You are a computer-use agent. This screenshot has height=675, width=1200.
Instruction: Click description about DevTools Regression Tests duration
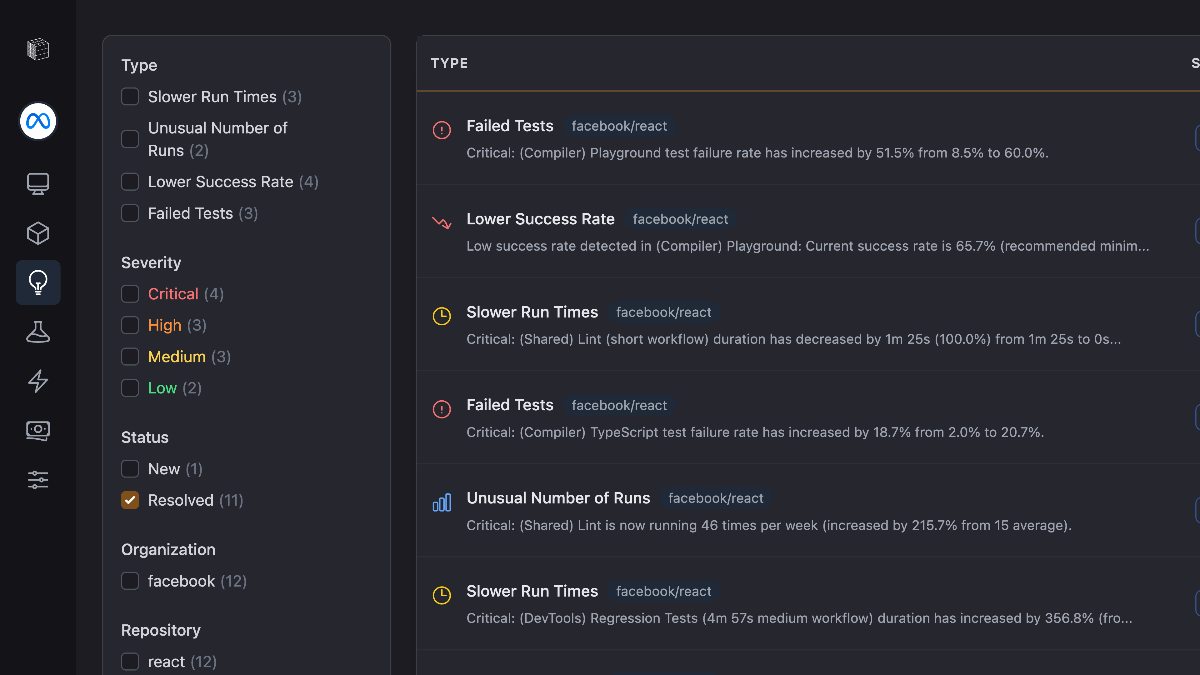pyautogui.click(x=800, y=618)
